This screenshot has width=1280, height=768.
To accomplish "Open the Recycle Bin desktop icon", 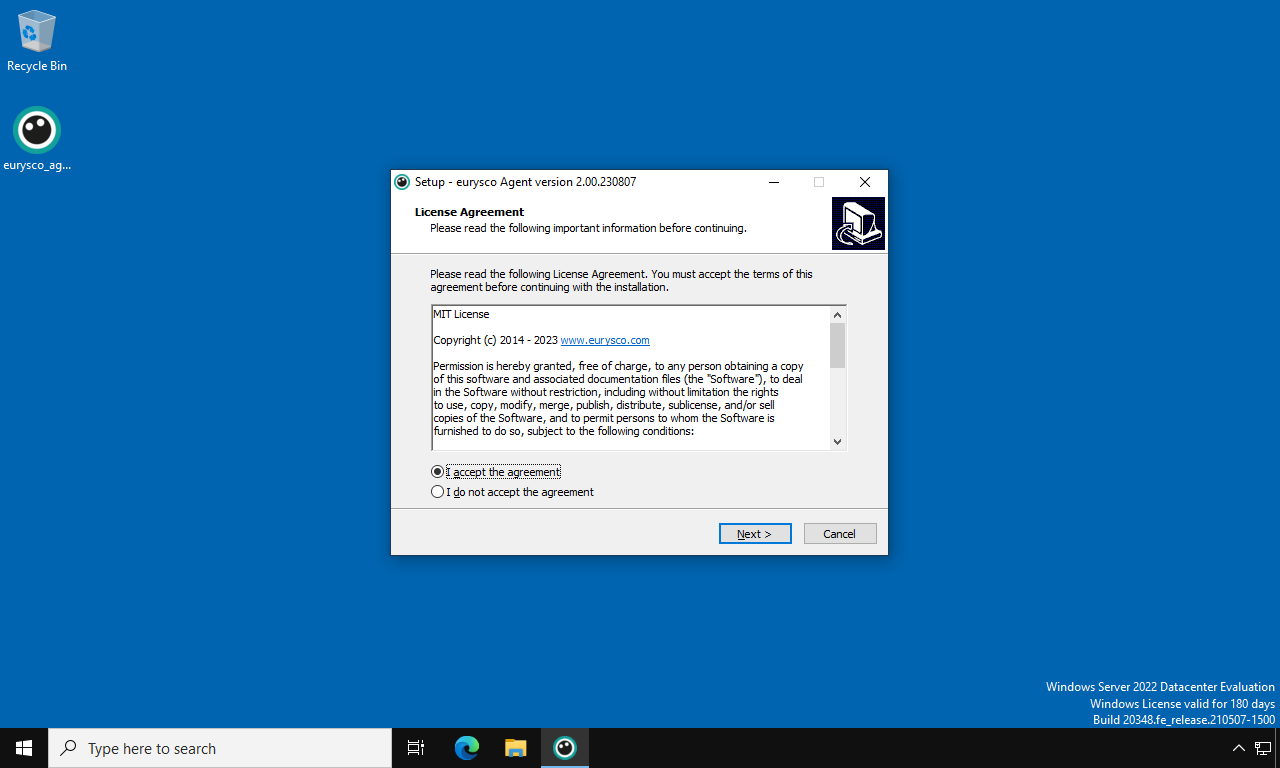I will [37, 41].
